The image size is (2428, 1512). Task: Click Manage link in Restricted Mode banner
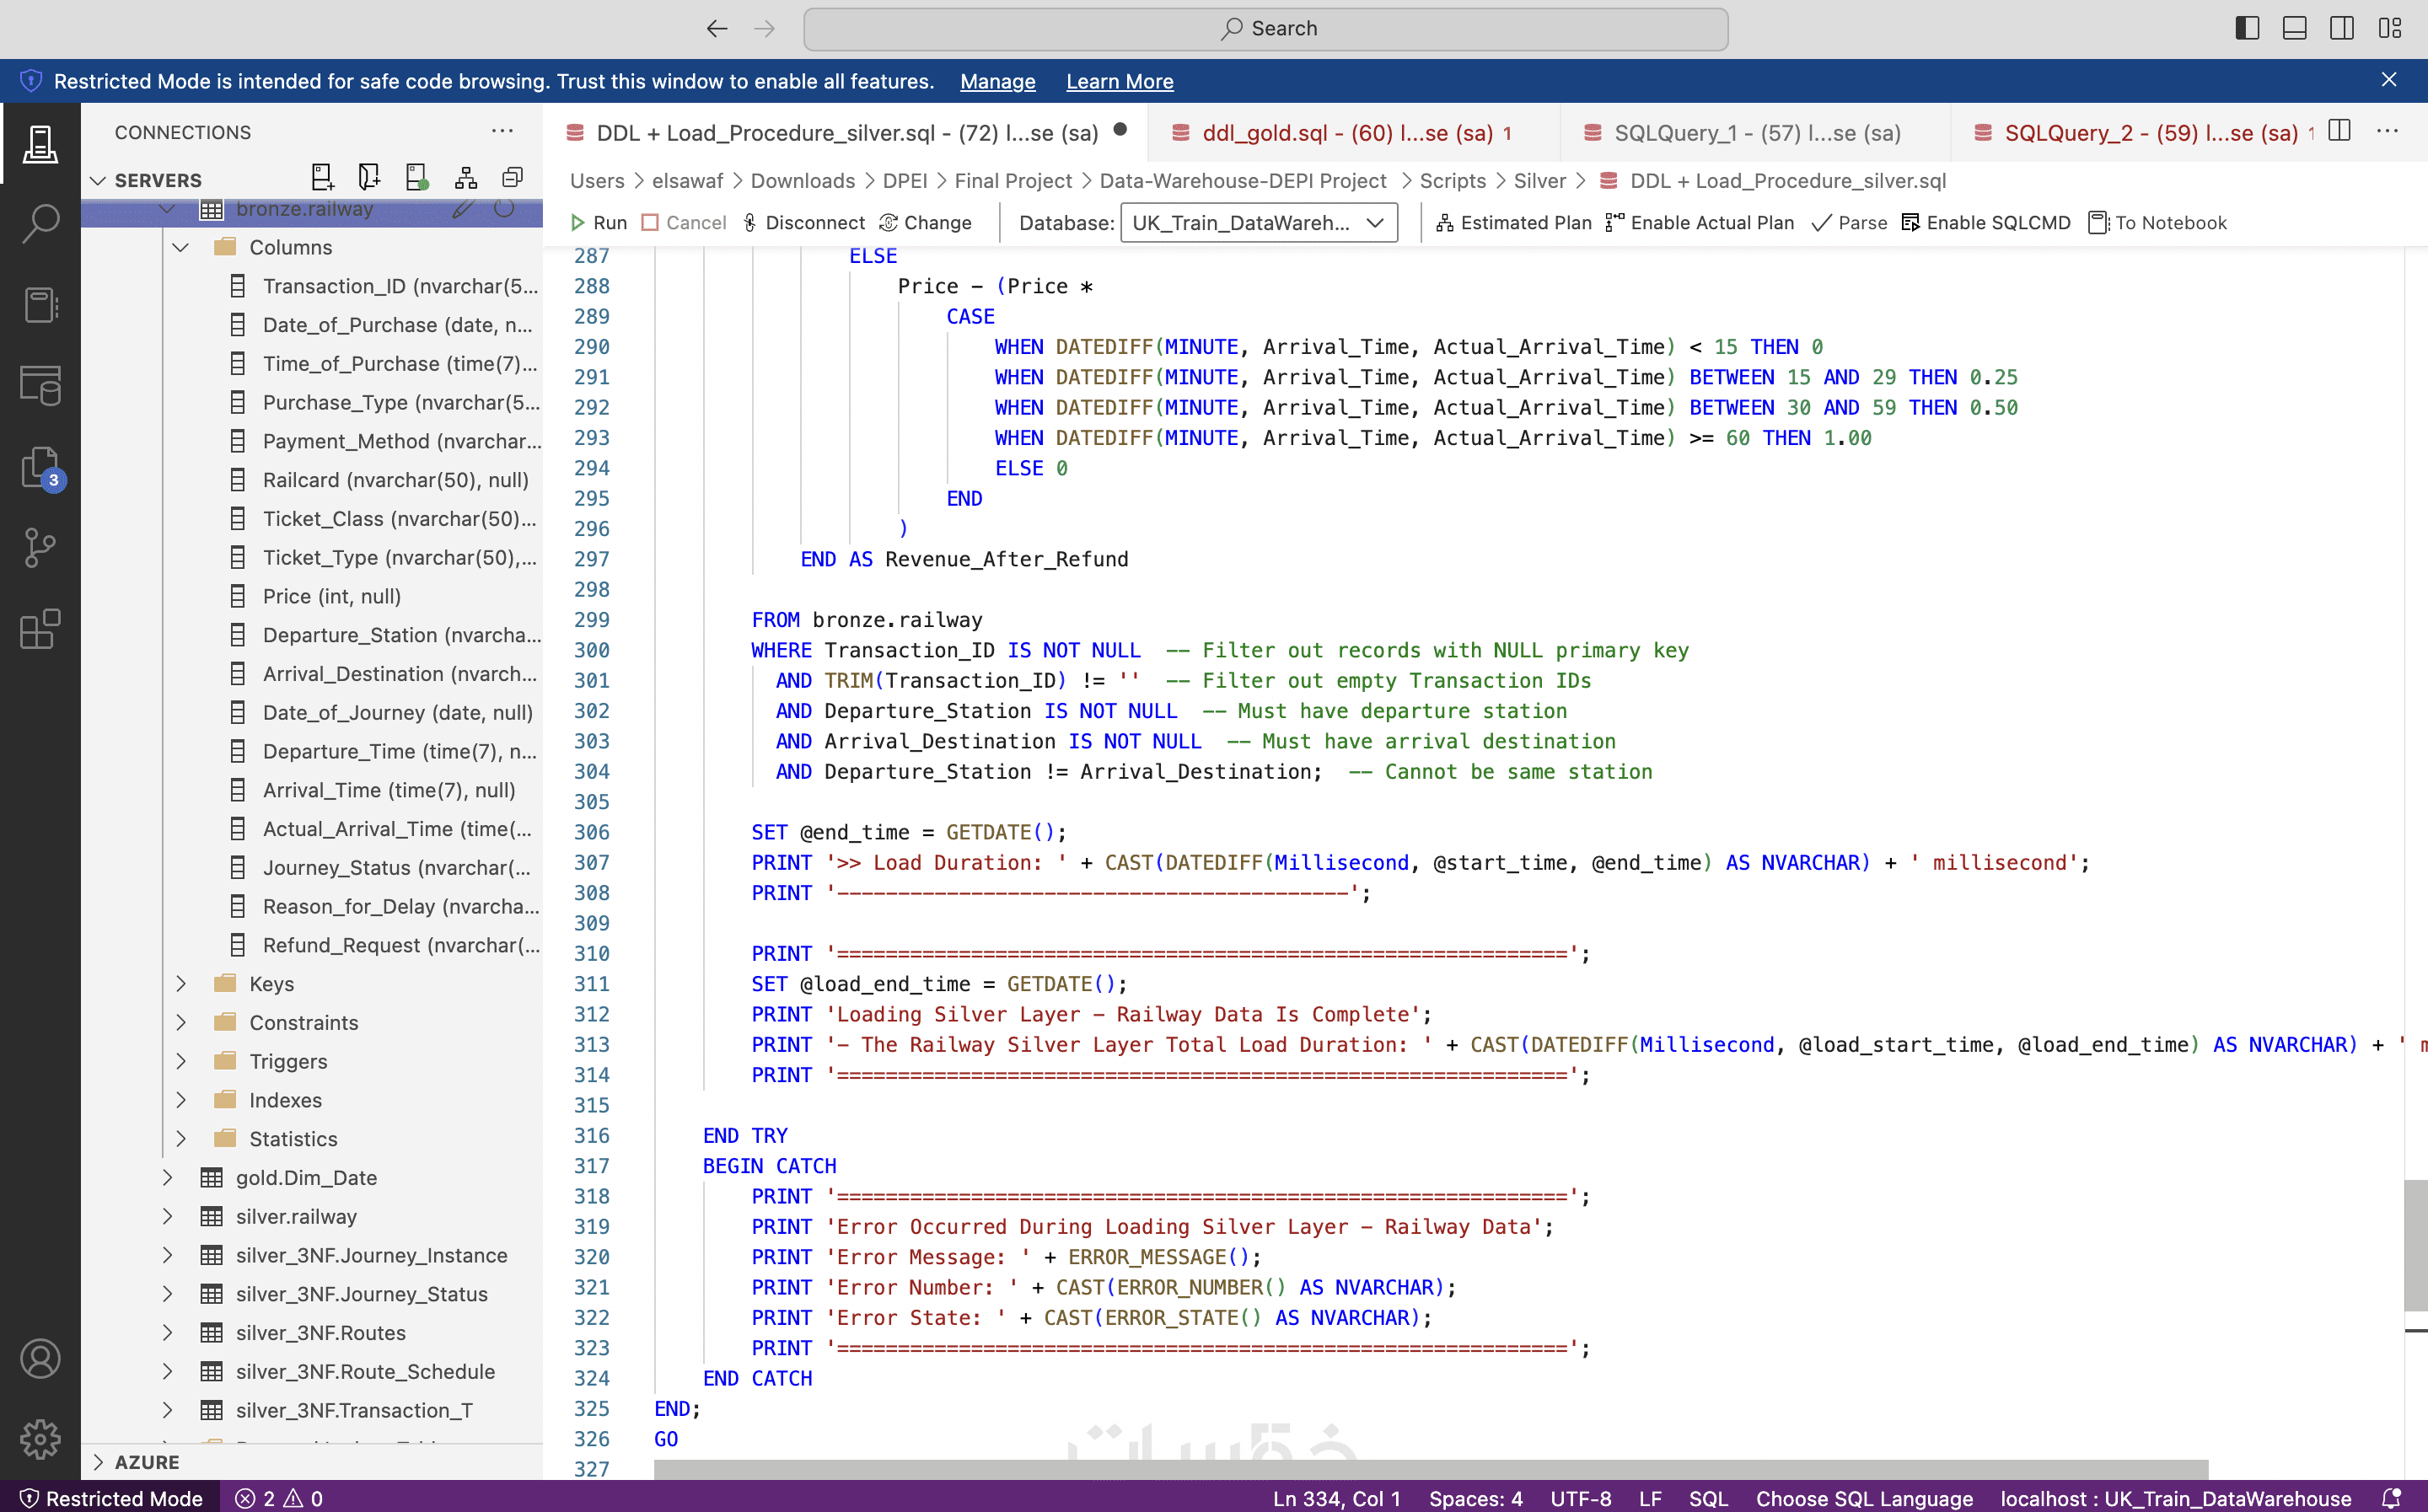[997, 81]
